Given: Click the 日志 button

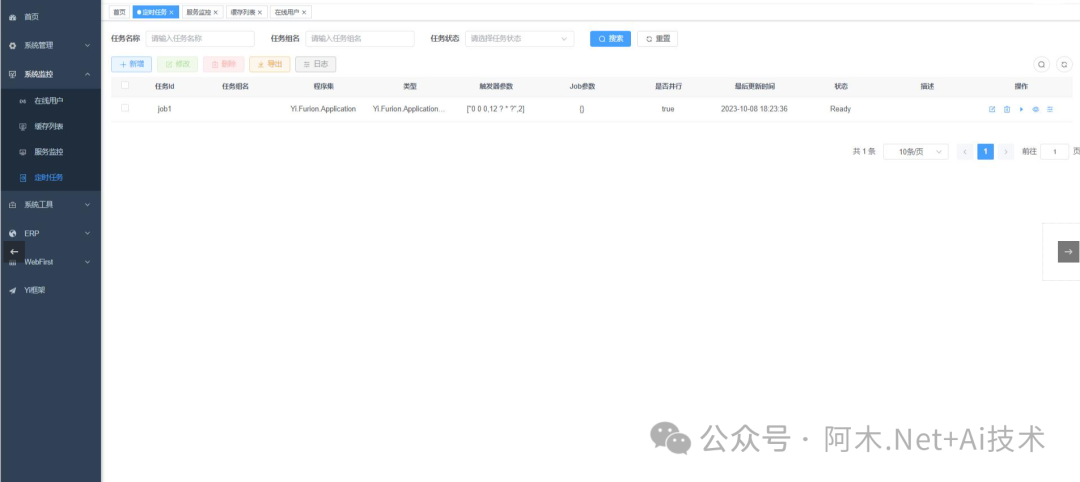Looking at the screenshot, I should [x=315, y=64].
